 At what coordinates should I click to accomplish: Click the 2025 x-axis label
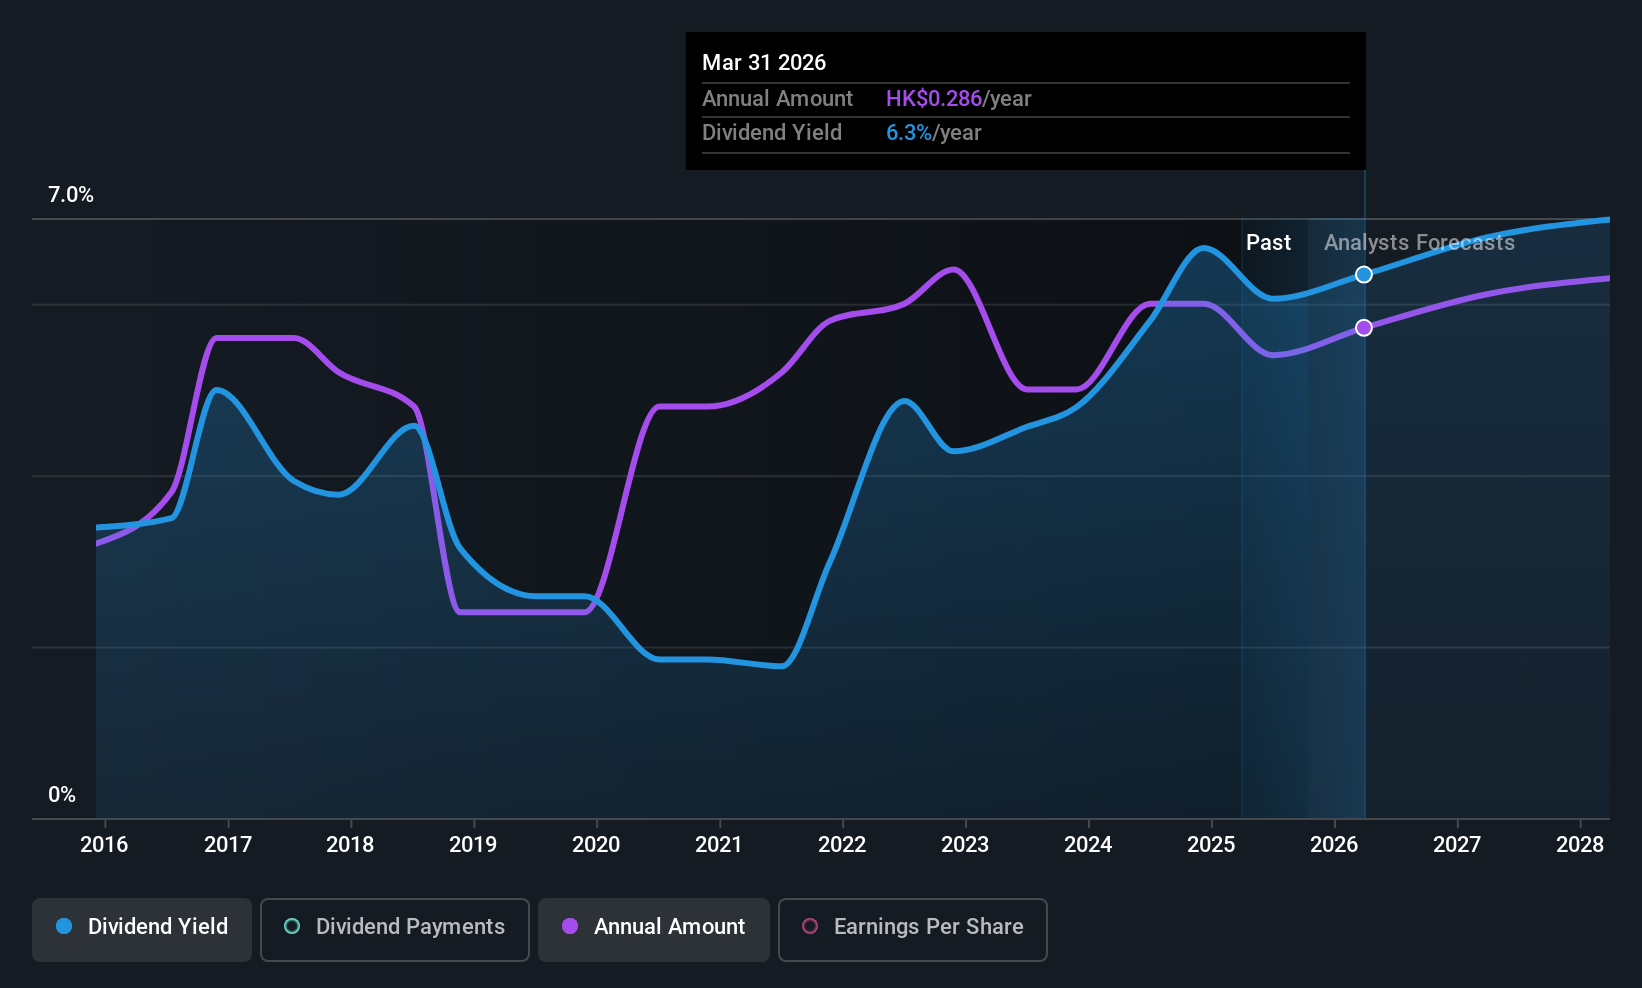[1211, 845]
